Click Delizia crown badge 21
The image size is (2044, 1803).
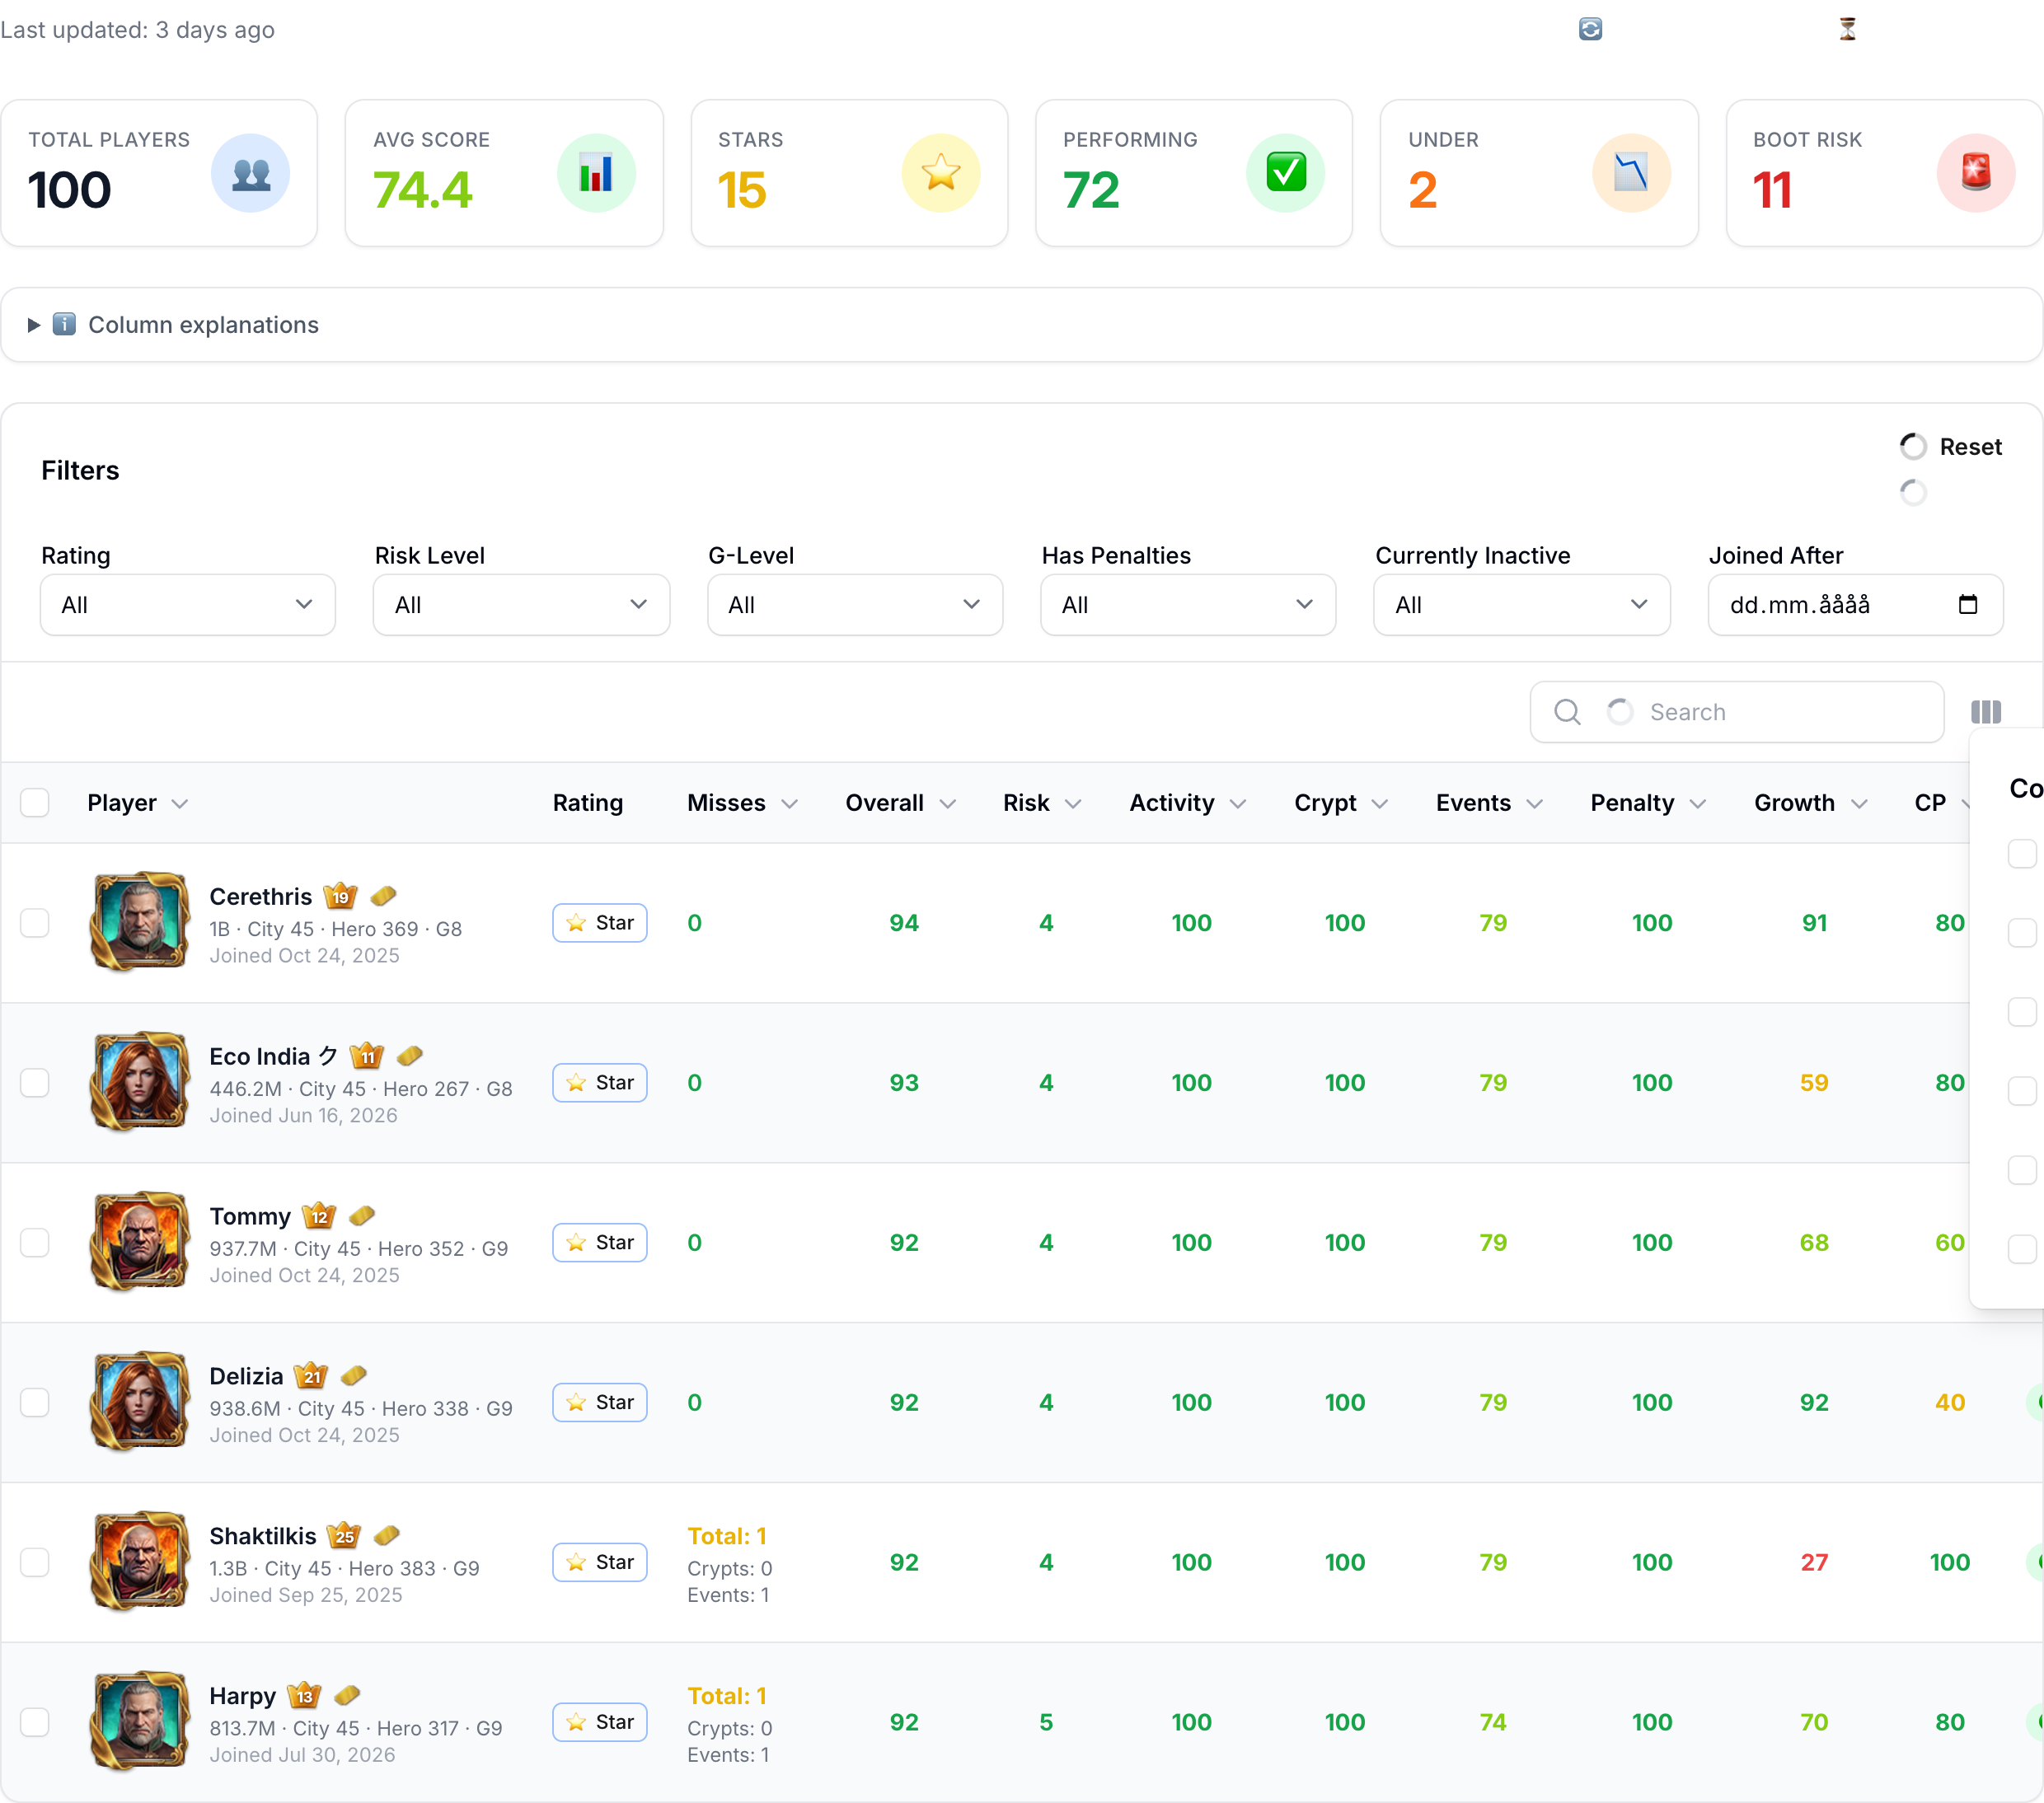point(311,1376)
